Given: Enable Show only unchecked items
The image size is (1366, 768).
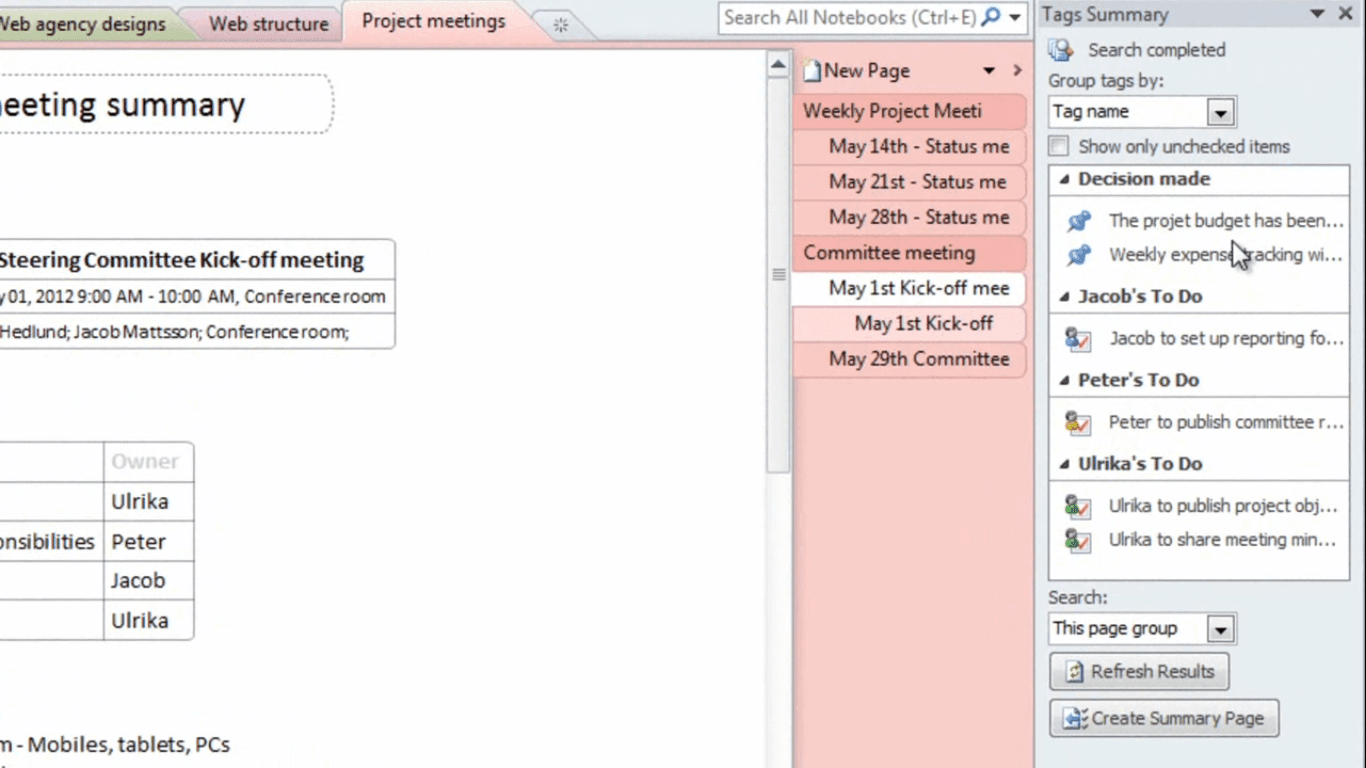Looking at the screenshot, I should pyautogui.click(x=1058, y=146).
